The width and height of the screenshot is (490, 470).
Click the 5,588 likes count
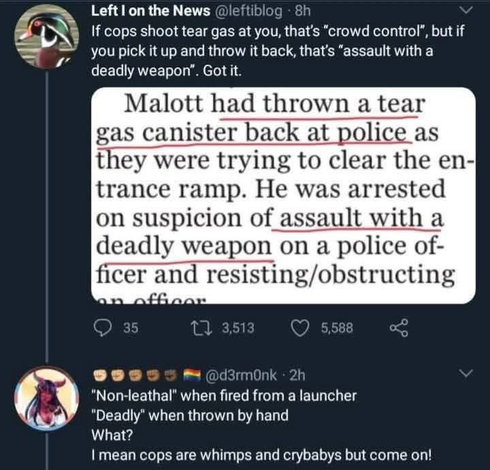point(337,328)
